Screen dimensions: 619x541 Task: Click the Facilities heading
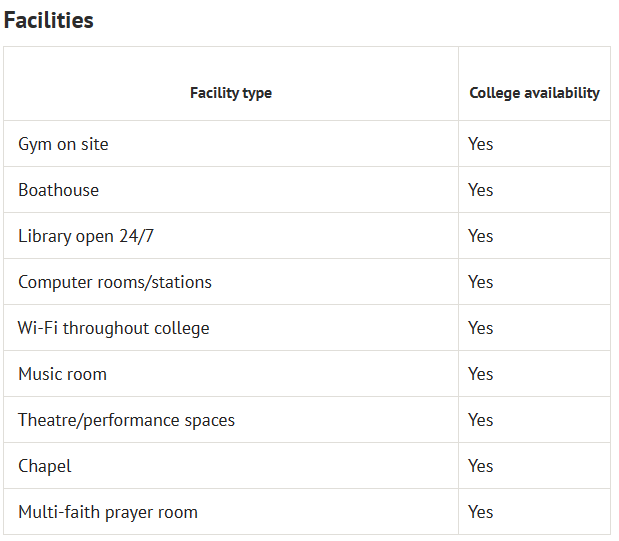click(x=49, y=20)
